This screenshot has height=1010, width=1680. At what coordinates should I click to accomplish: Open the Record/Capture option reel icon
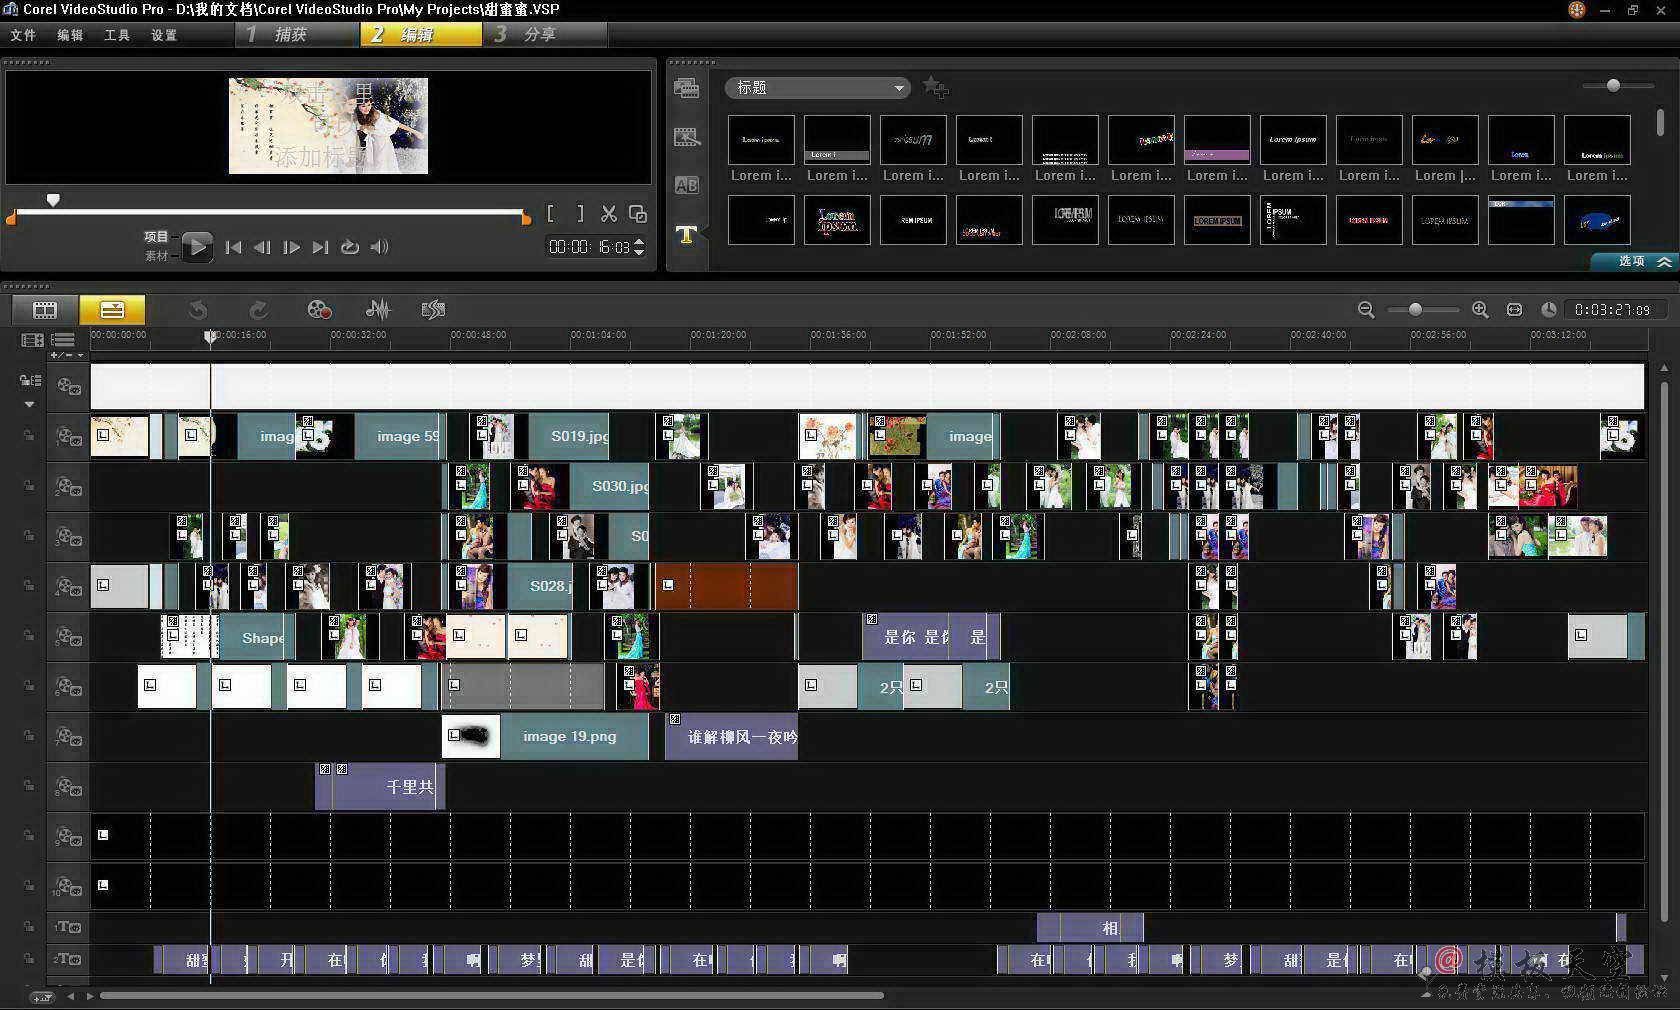point(319,309)
